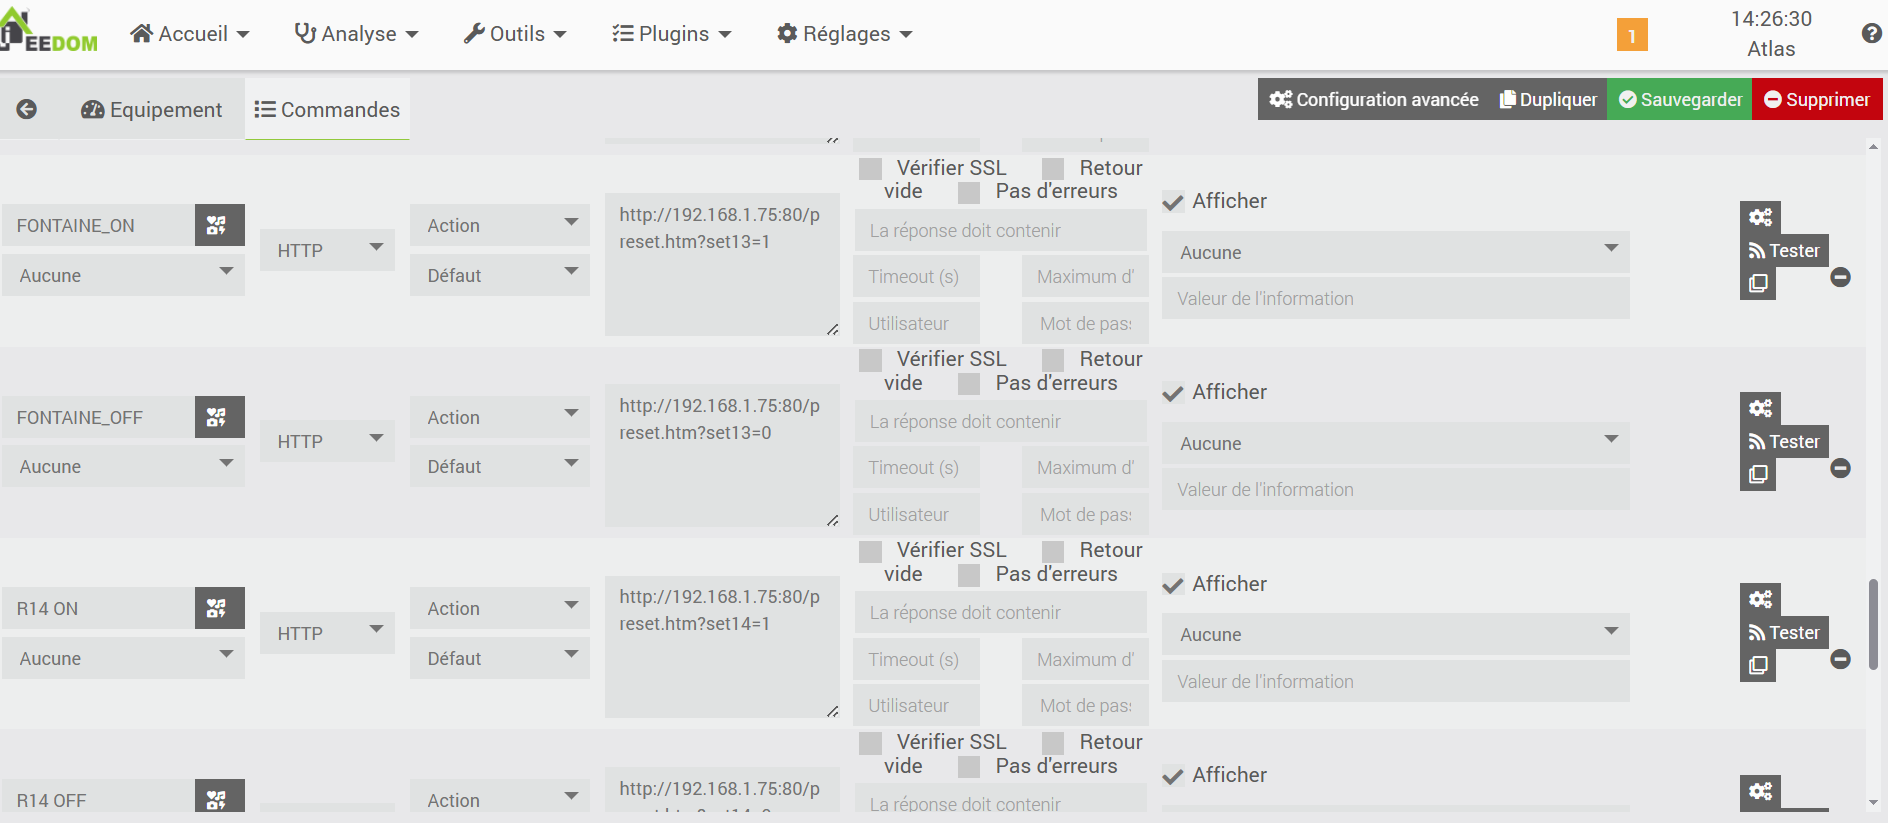Screen dimensions: 1888x823
Task: Toggle Retour vide for FONTAINE_ON
Action: click(1053, 168)
